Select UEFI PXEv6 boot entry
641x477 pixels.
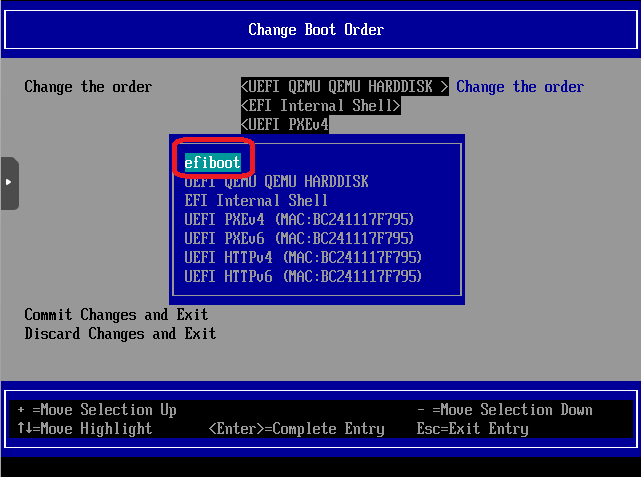[x=299, y=238]
